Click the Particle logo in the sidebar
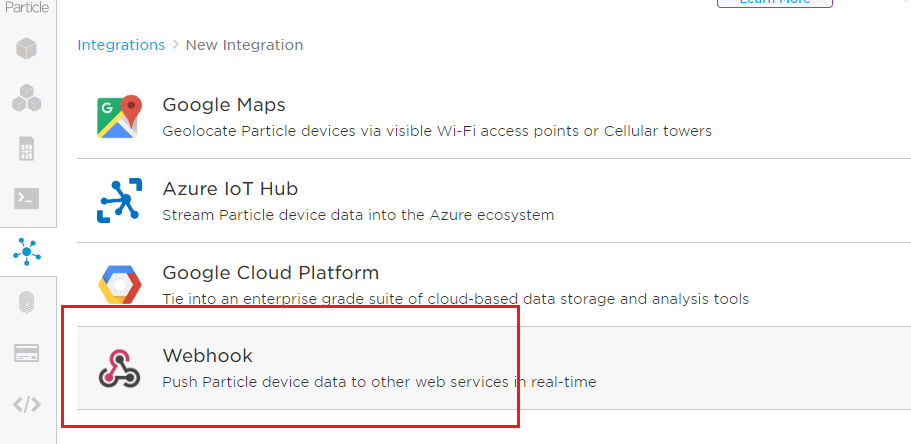Image resolution: width=911 pixels, height=444 pixels. [25, 6]
